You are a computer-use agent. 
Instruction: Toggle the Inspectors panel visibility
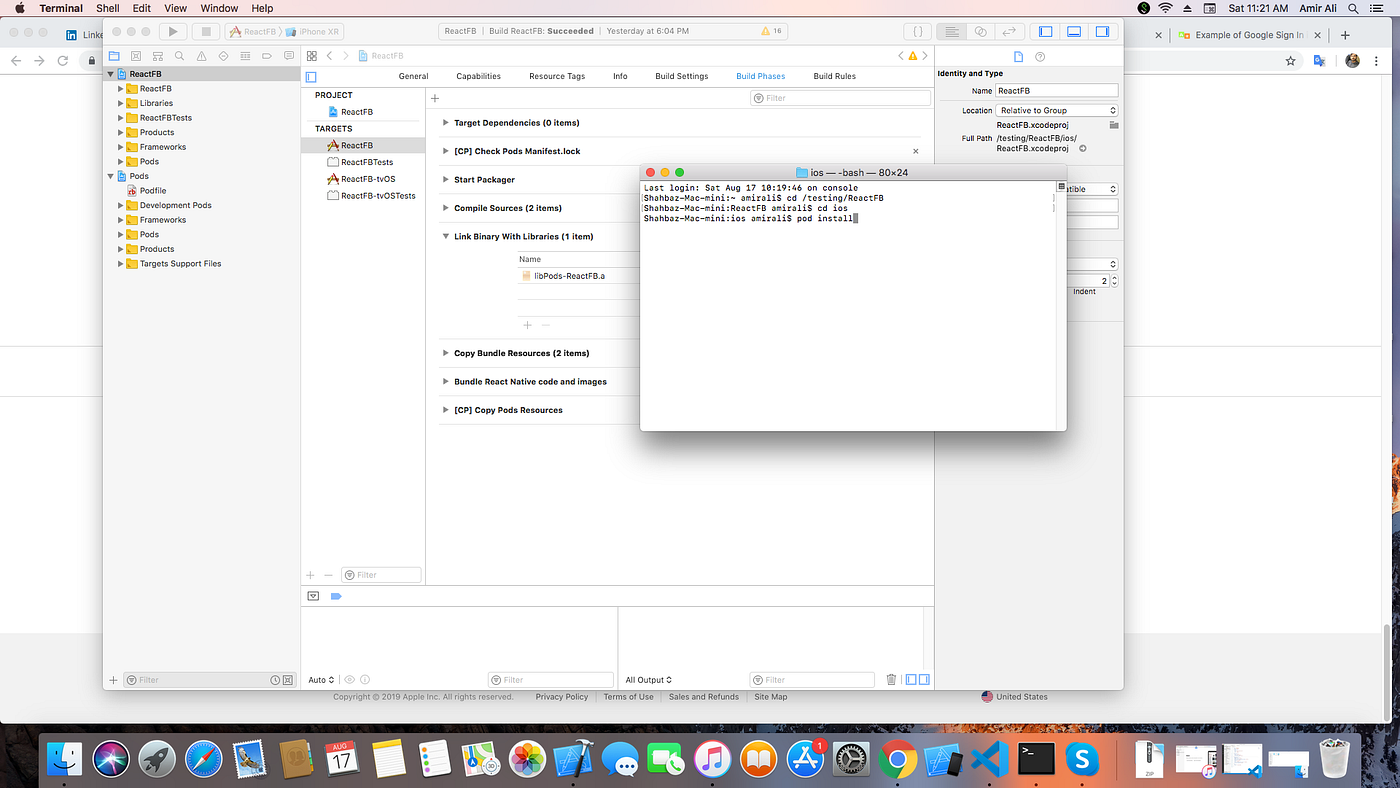point(1102,32)
